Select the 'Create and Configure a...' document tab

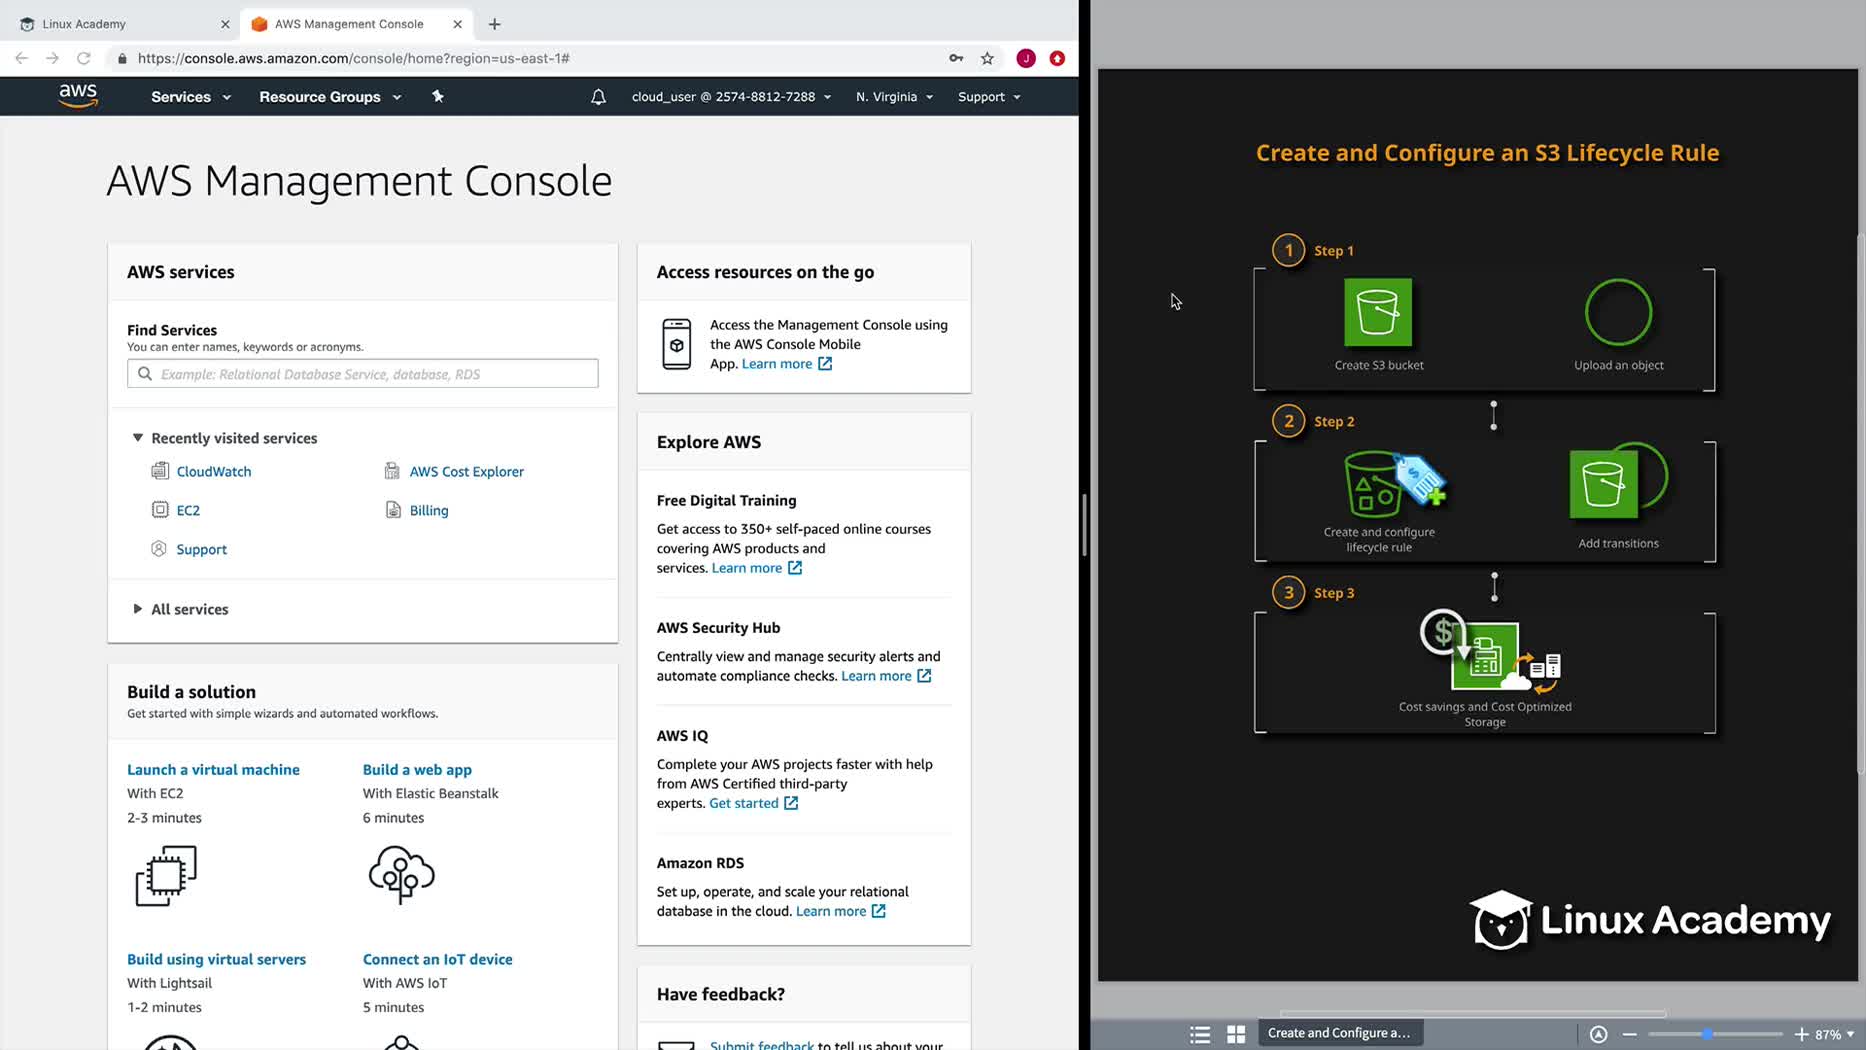(x=1339, y=1033)
